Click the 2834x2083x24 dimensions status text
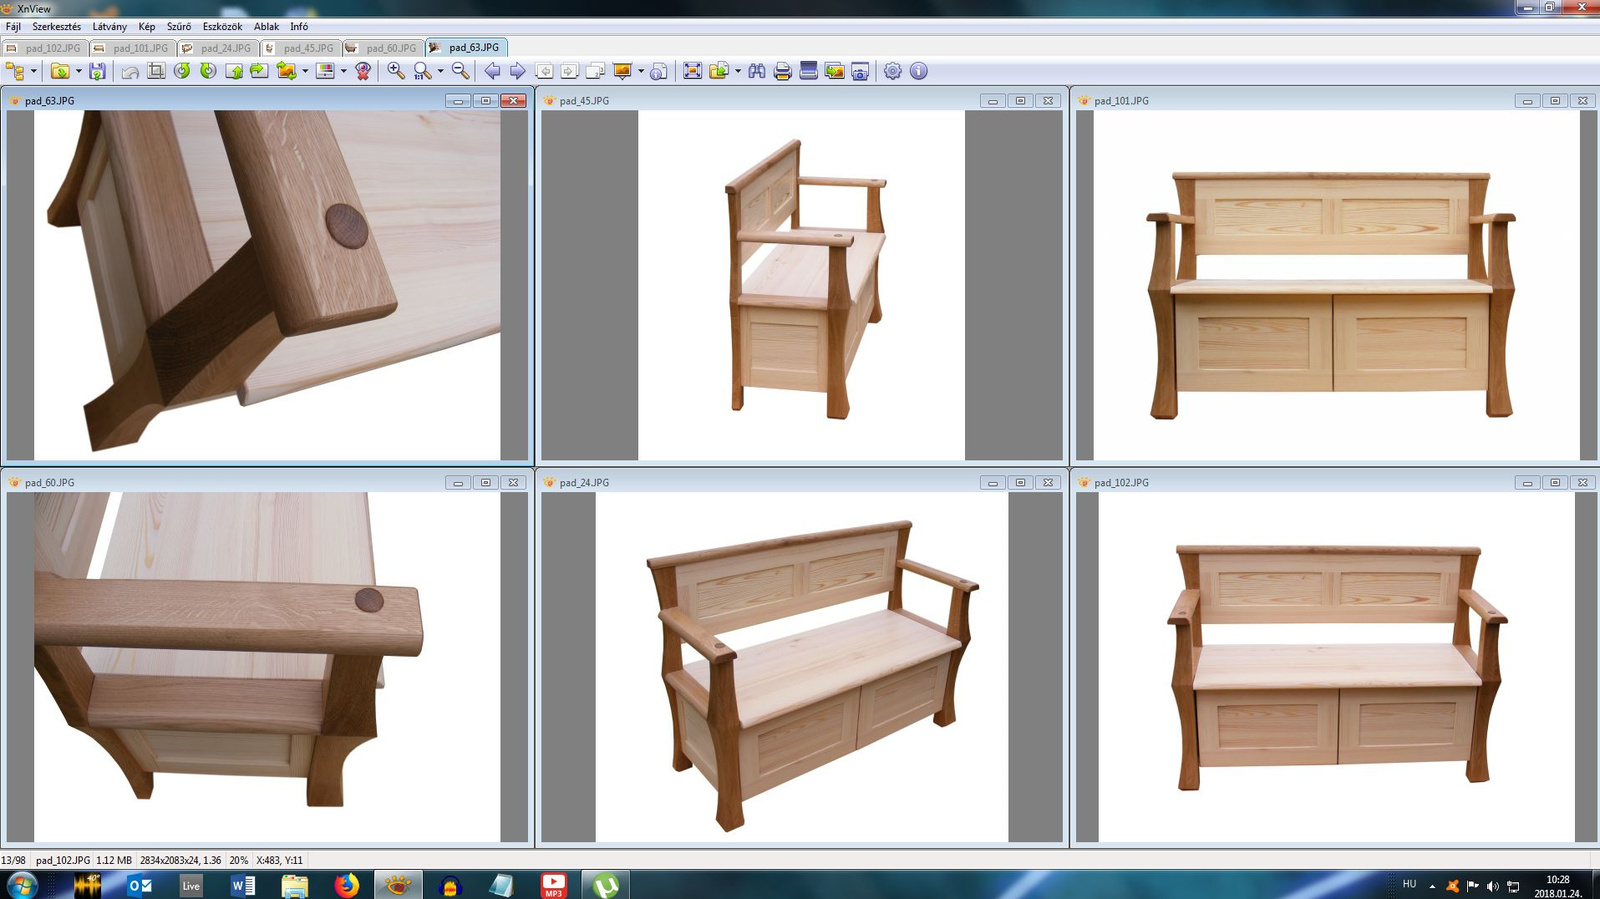The image size is (1600, 899). coord(180,860)
